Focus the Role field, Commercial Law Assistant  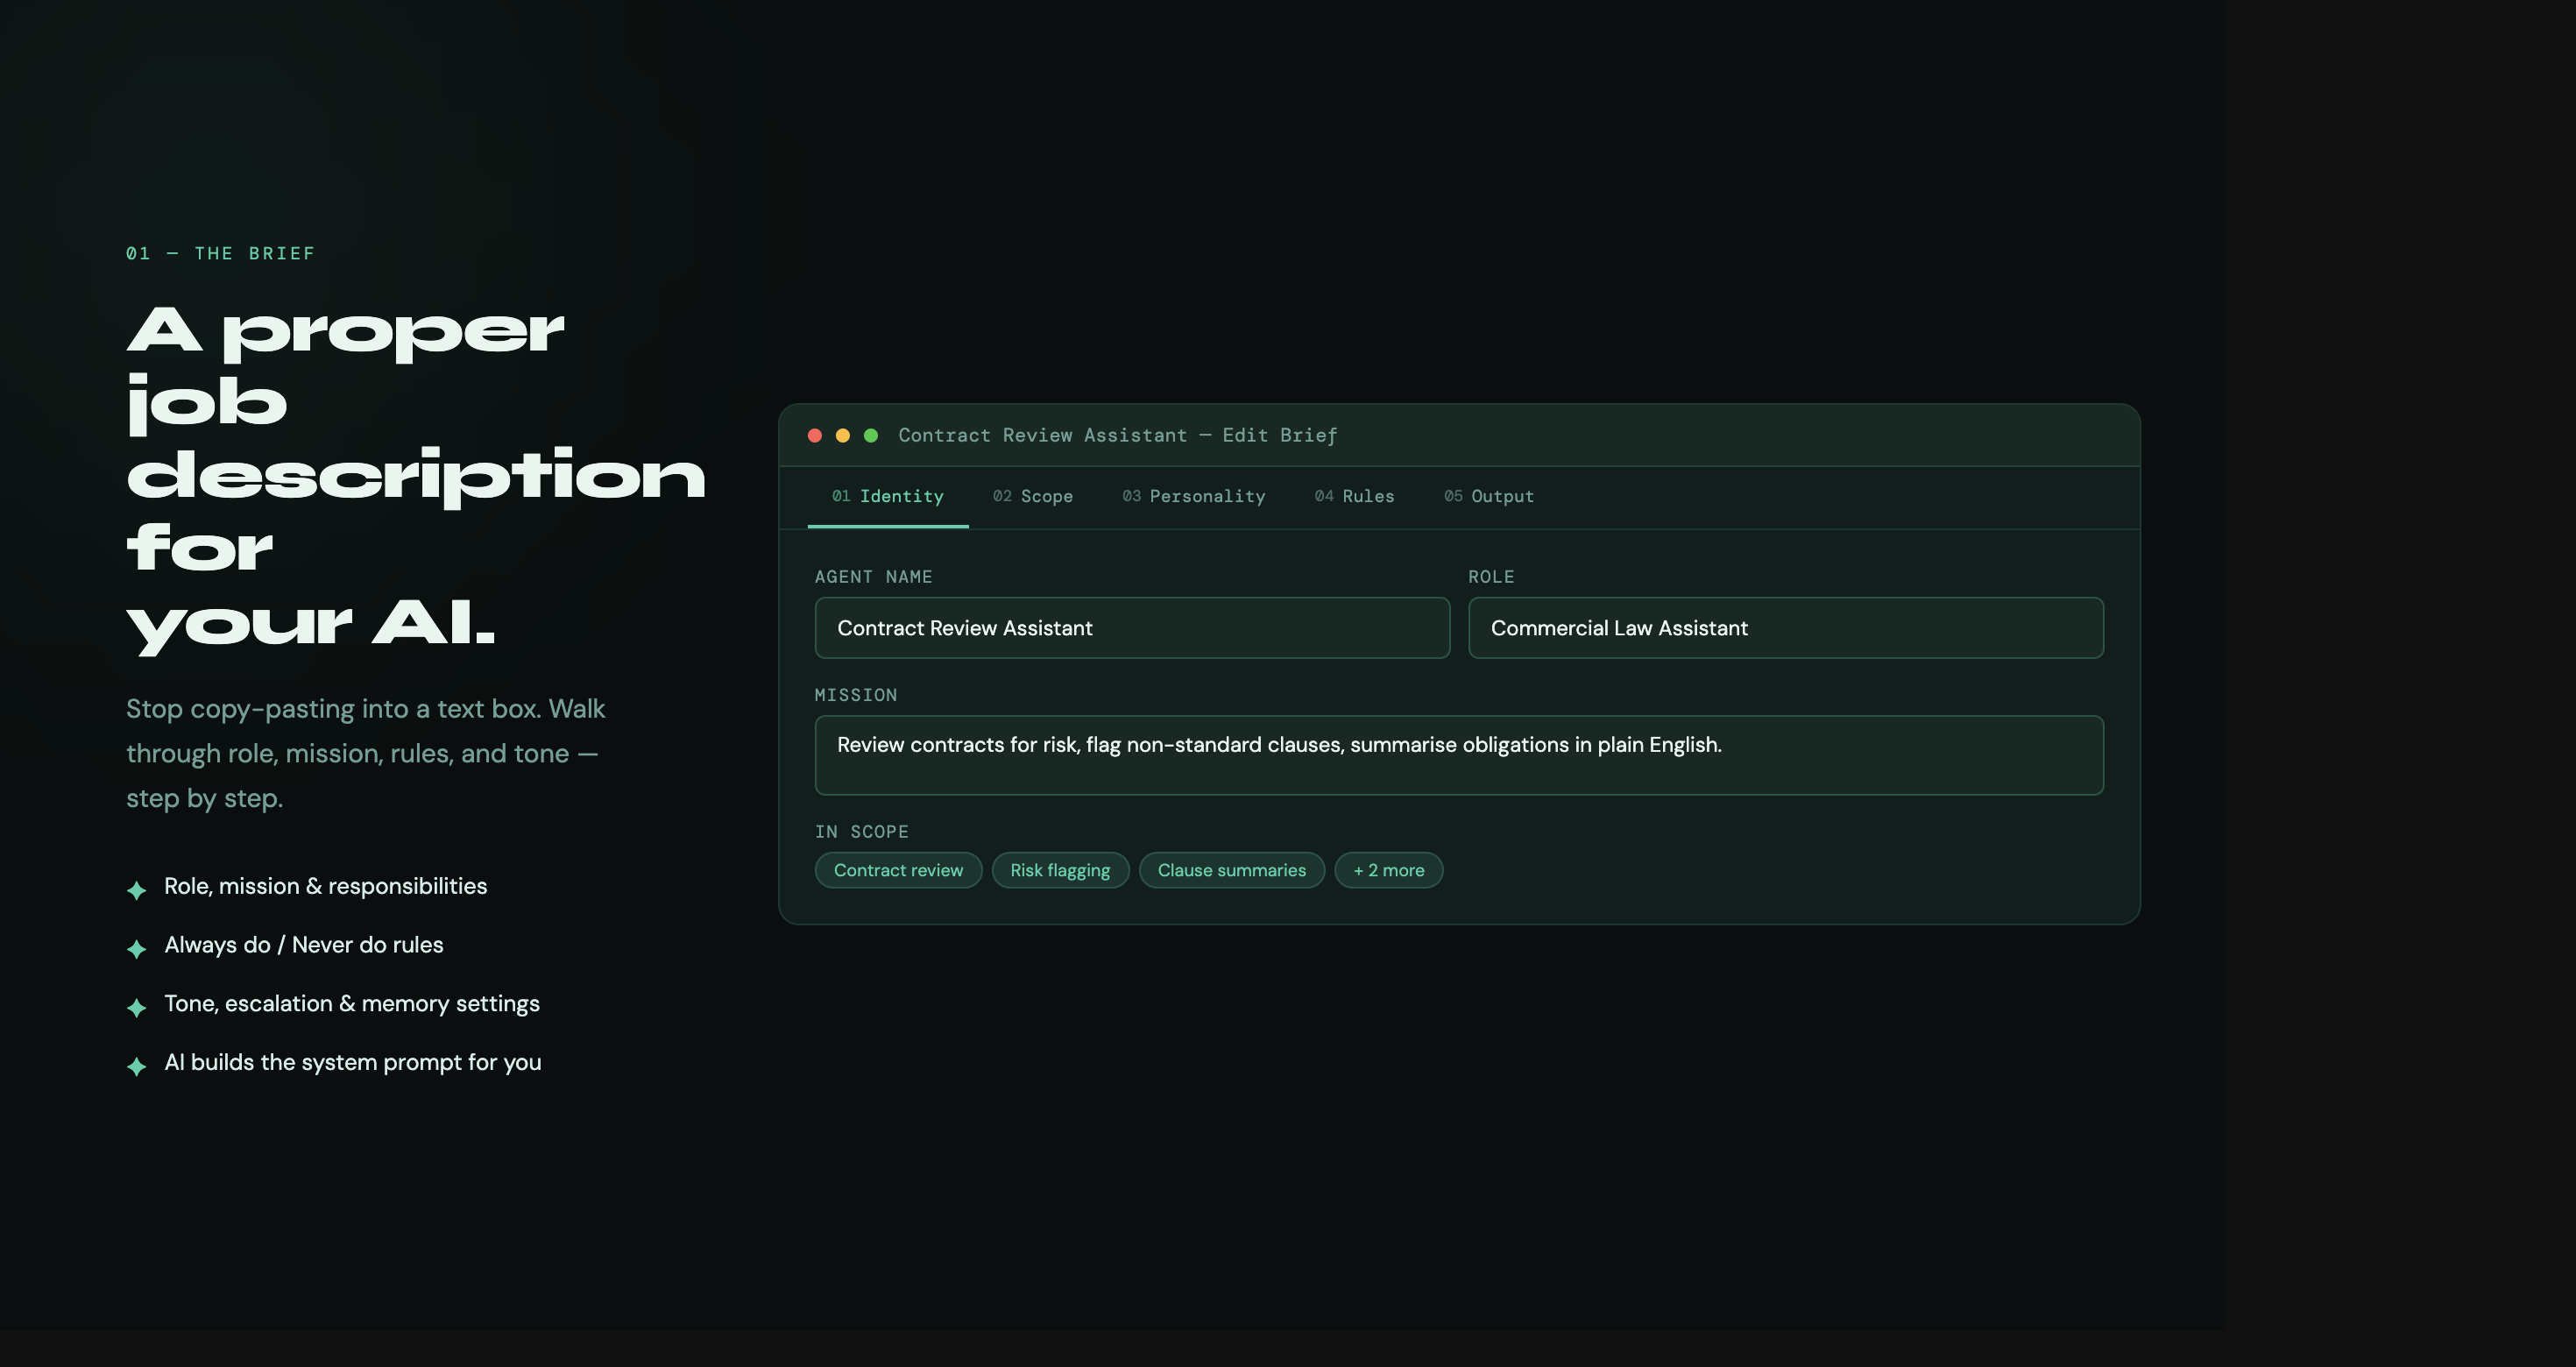pos(1785,628)
